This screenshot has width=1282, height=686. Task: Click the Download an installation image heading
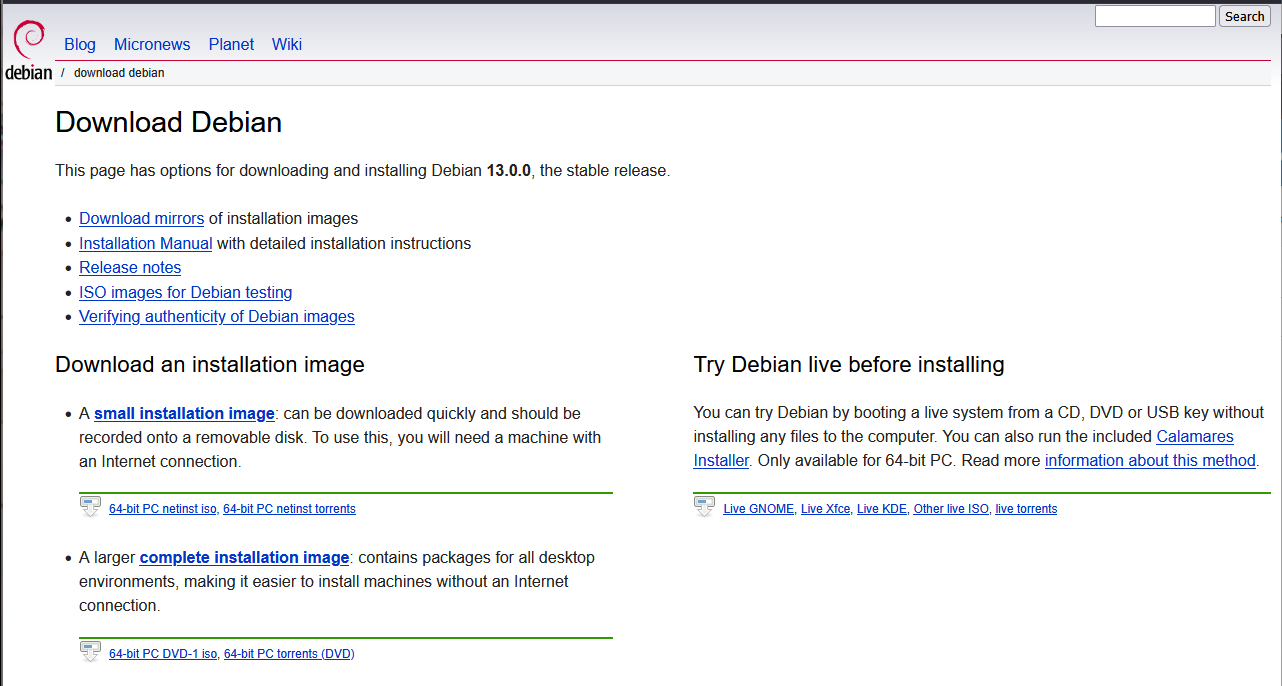tap(210, 364)
